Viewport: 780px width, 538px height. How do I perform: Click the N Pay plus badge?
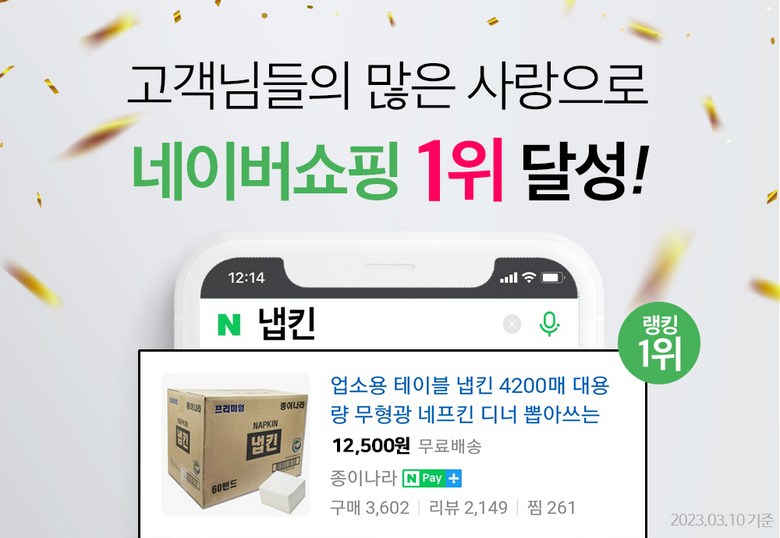pos(432,478)
